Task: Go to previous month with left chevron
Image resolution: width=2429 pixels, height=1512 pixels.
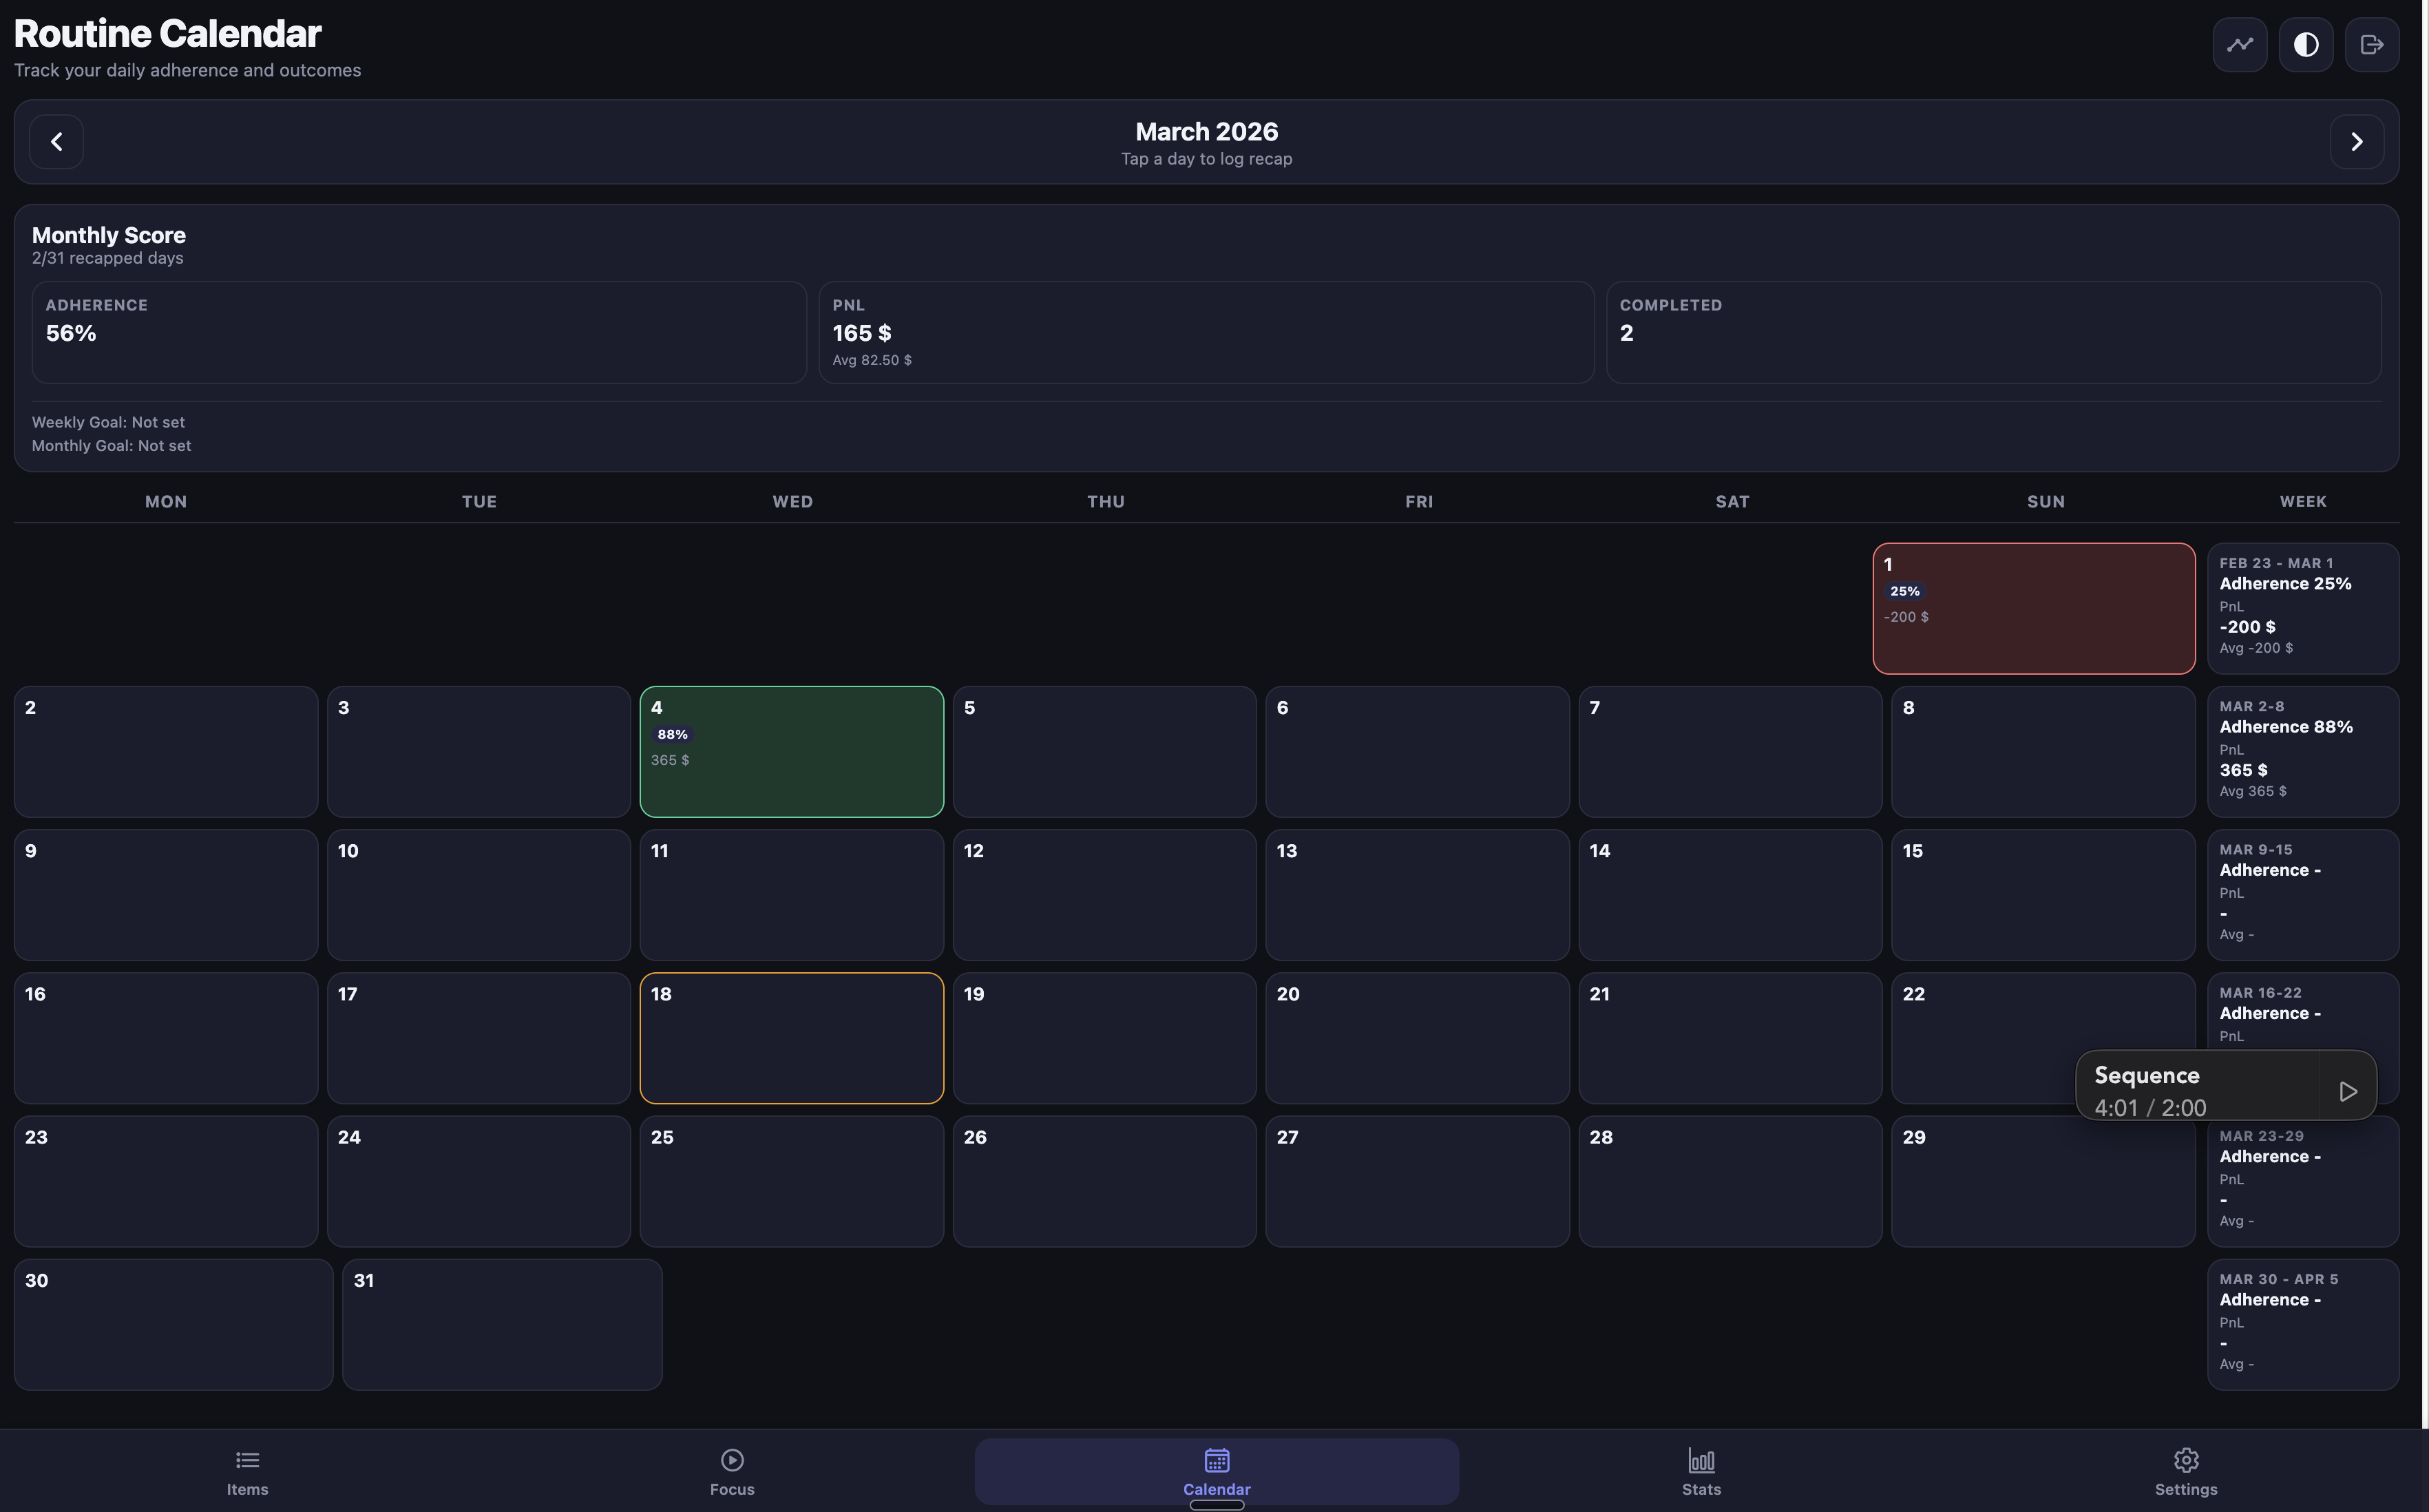Action: 56,142
